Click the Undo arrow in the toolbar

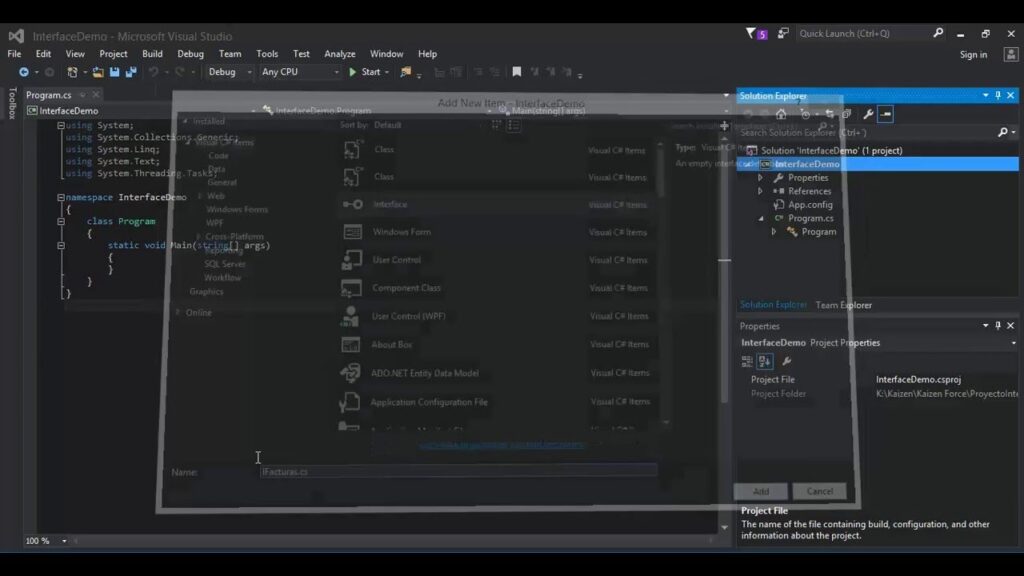point(153,72)
